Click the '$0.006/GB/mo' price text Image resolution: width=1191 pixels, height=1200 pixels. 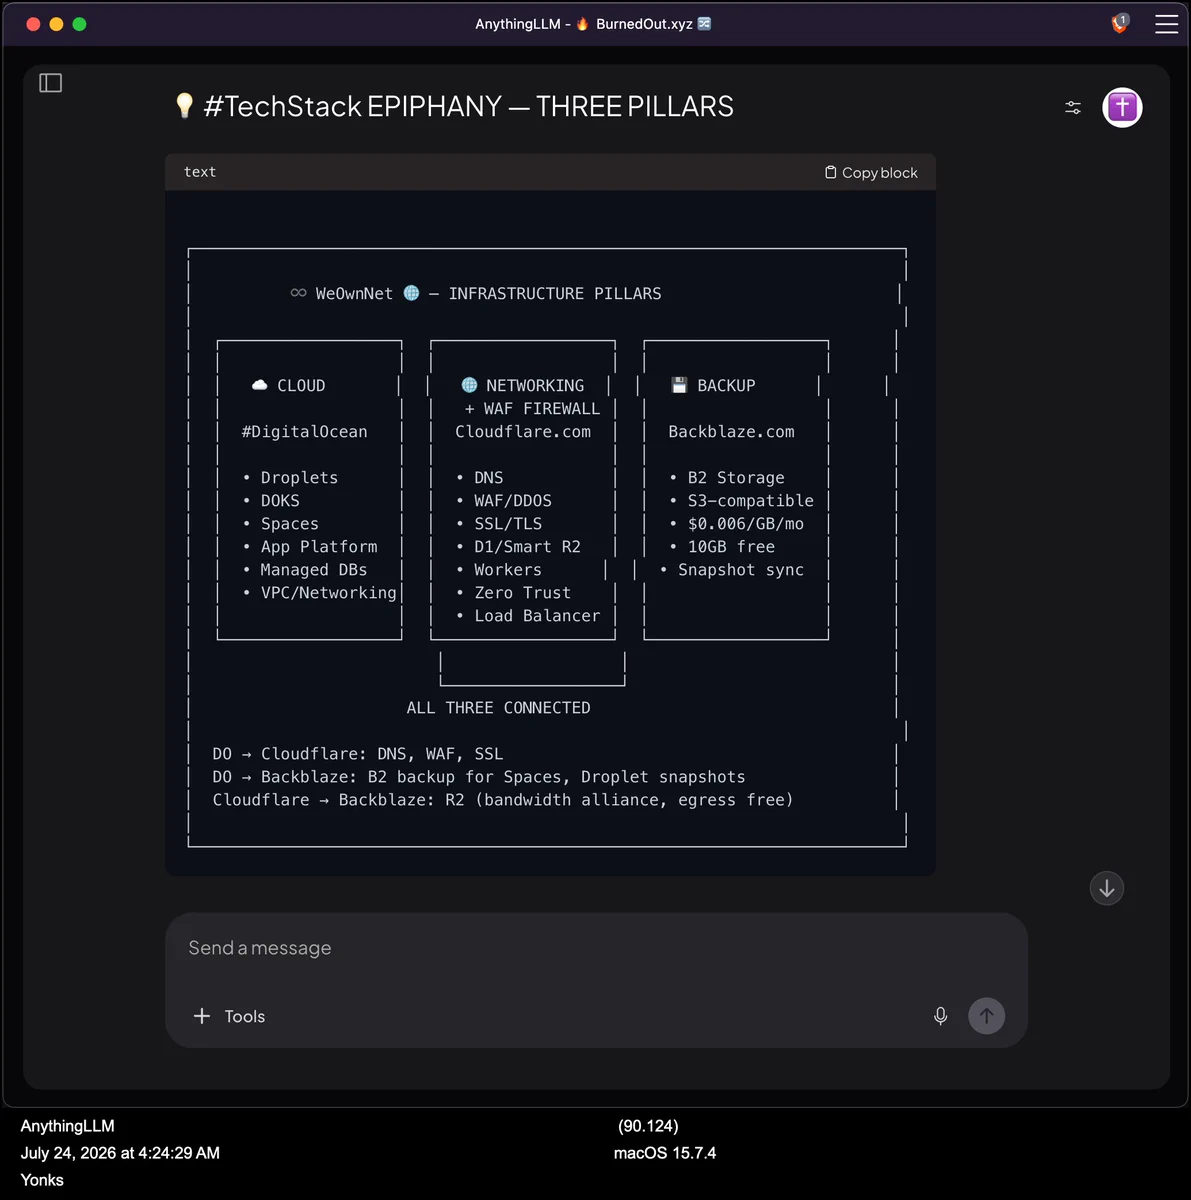[x=746, y=524]
